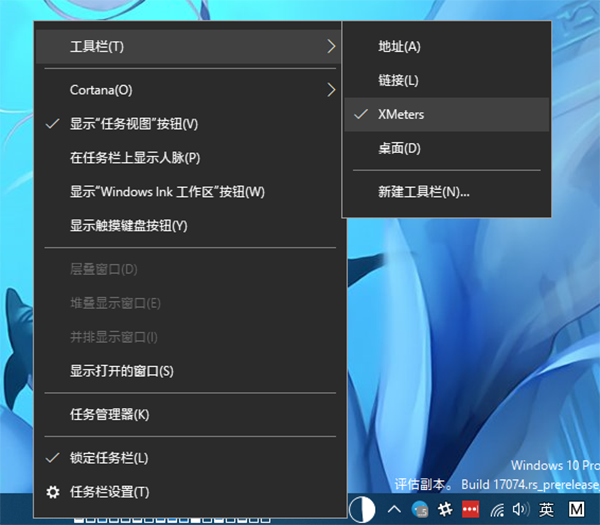Open 任务栏设置(T) with gear icon
The image size is (600, 525).
pos(109,492)
